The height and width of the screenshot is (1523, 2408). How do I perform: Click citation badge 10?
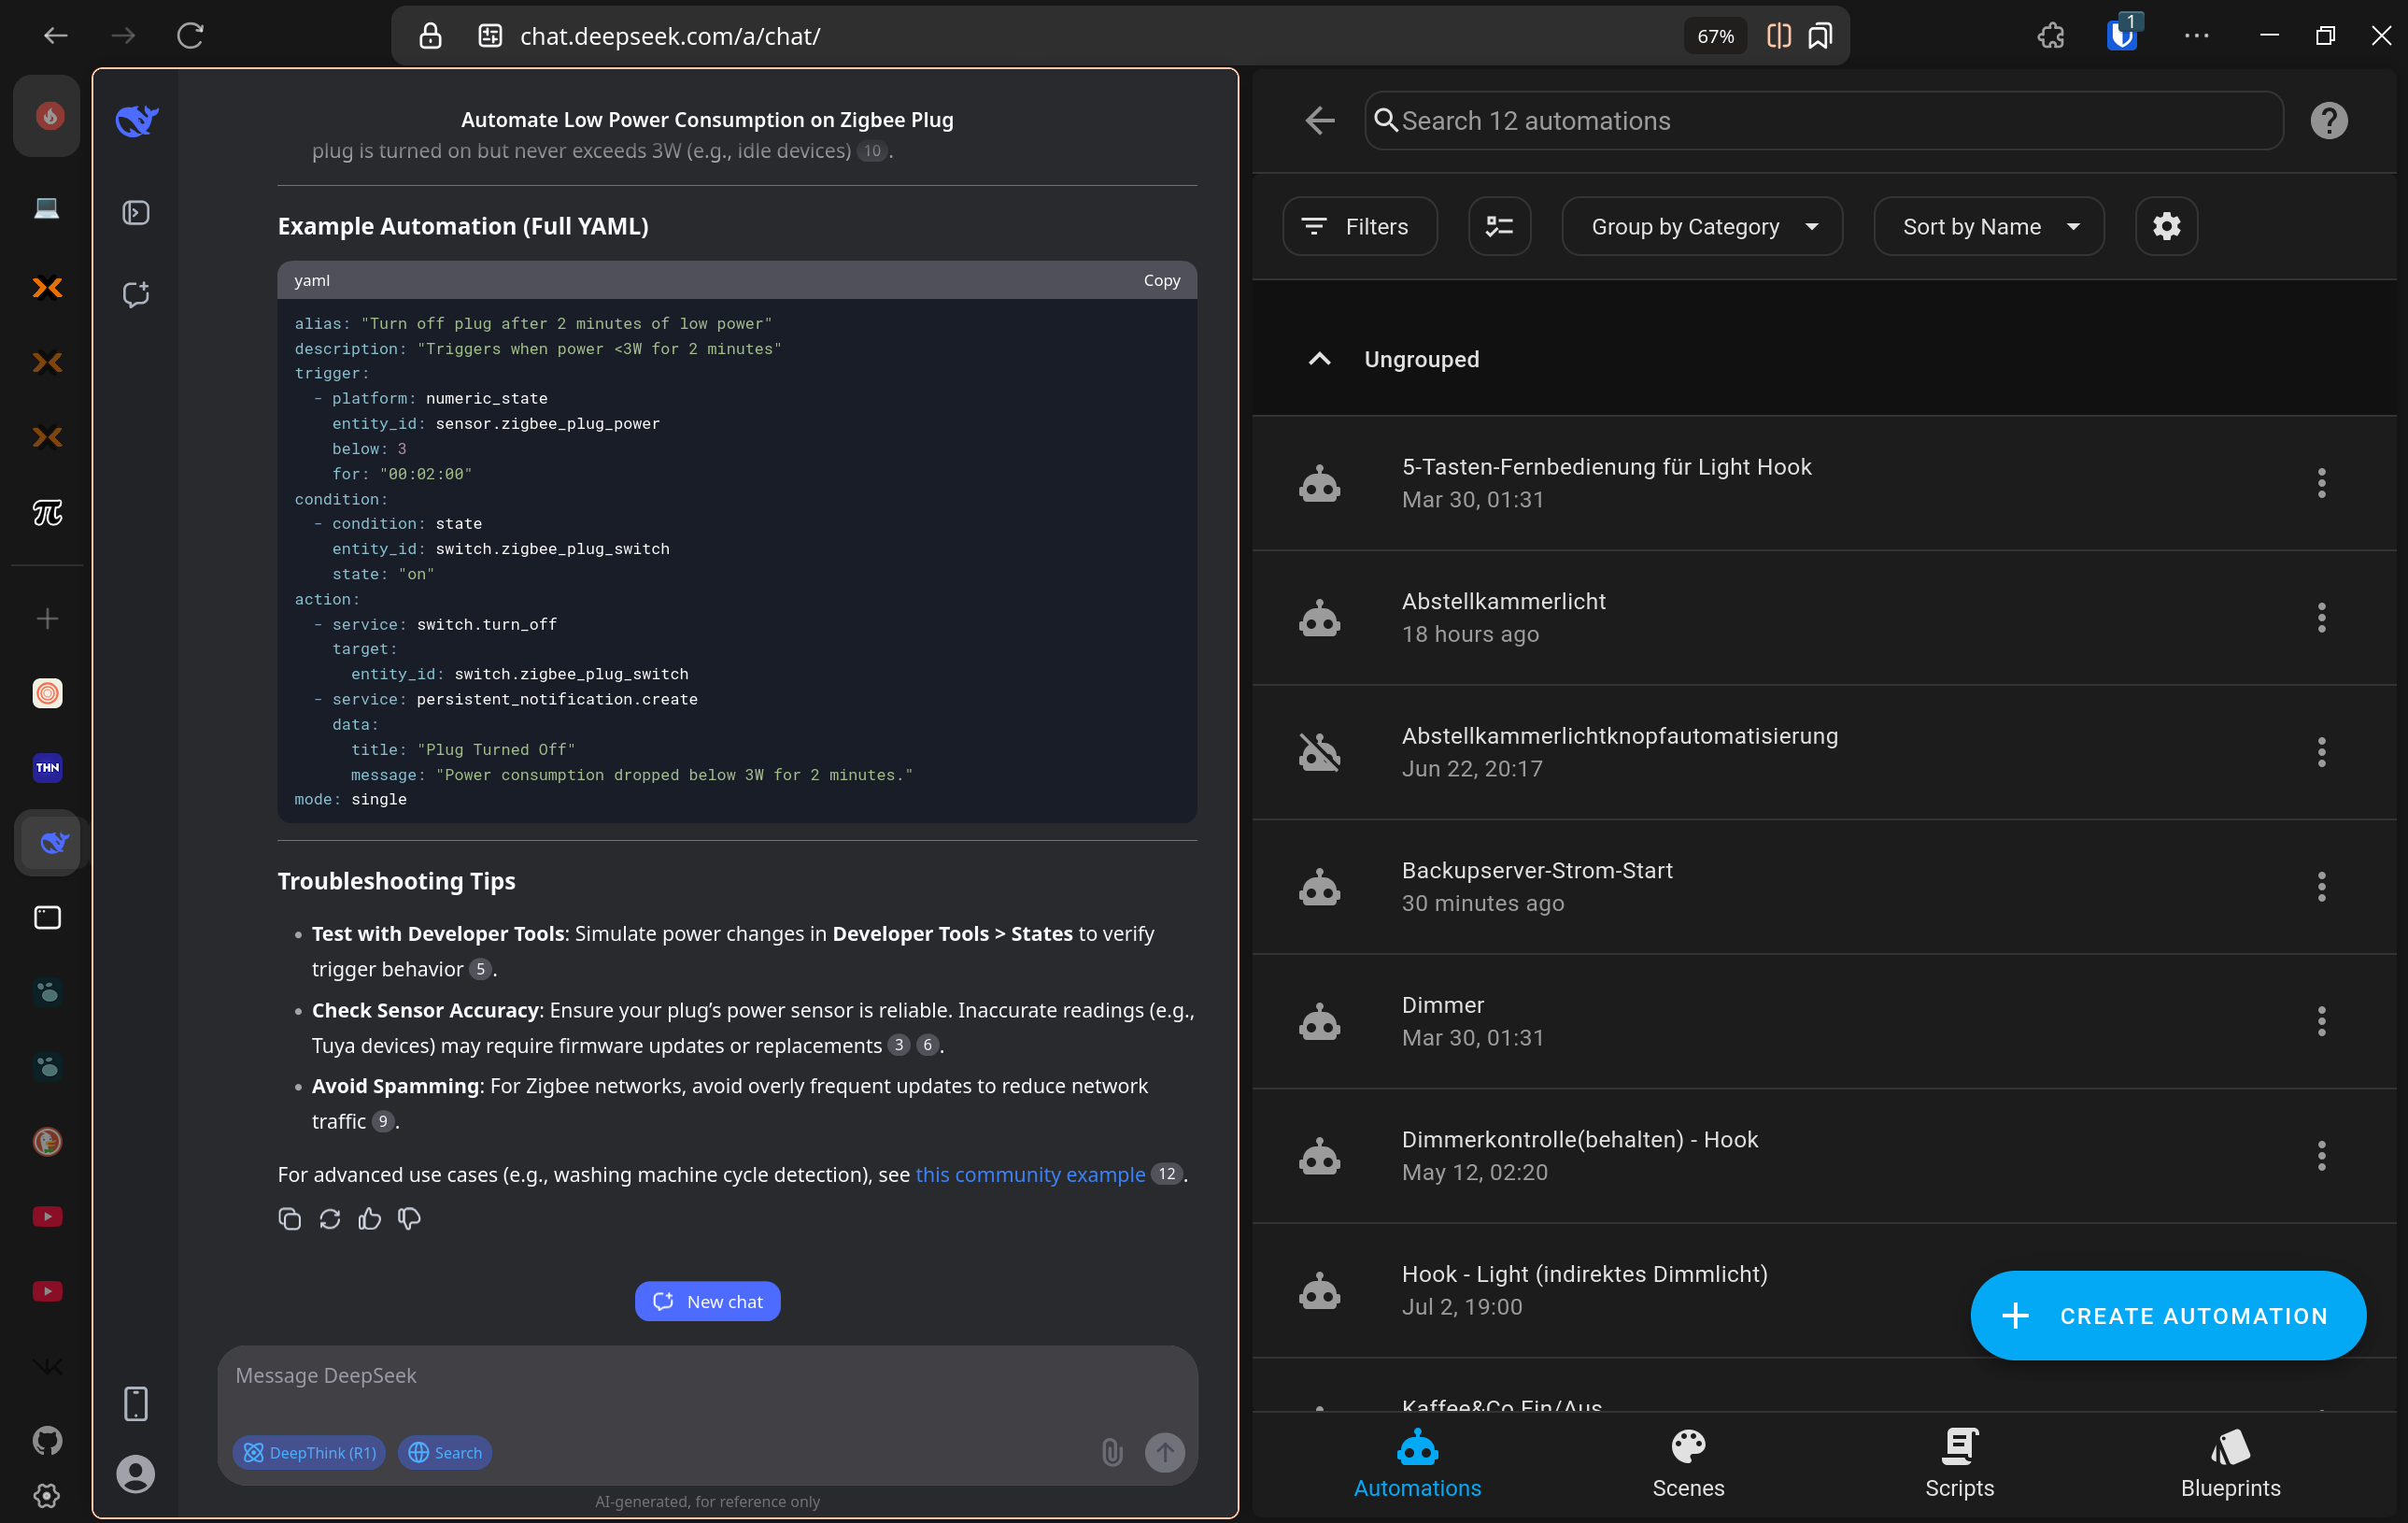[x=872, y=151]
